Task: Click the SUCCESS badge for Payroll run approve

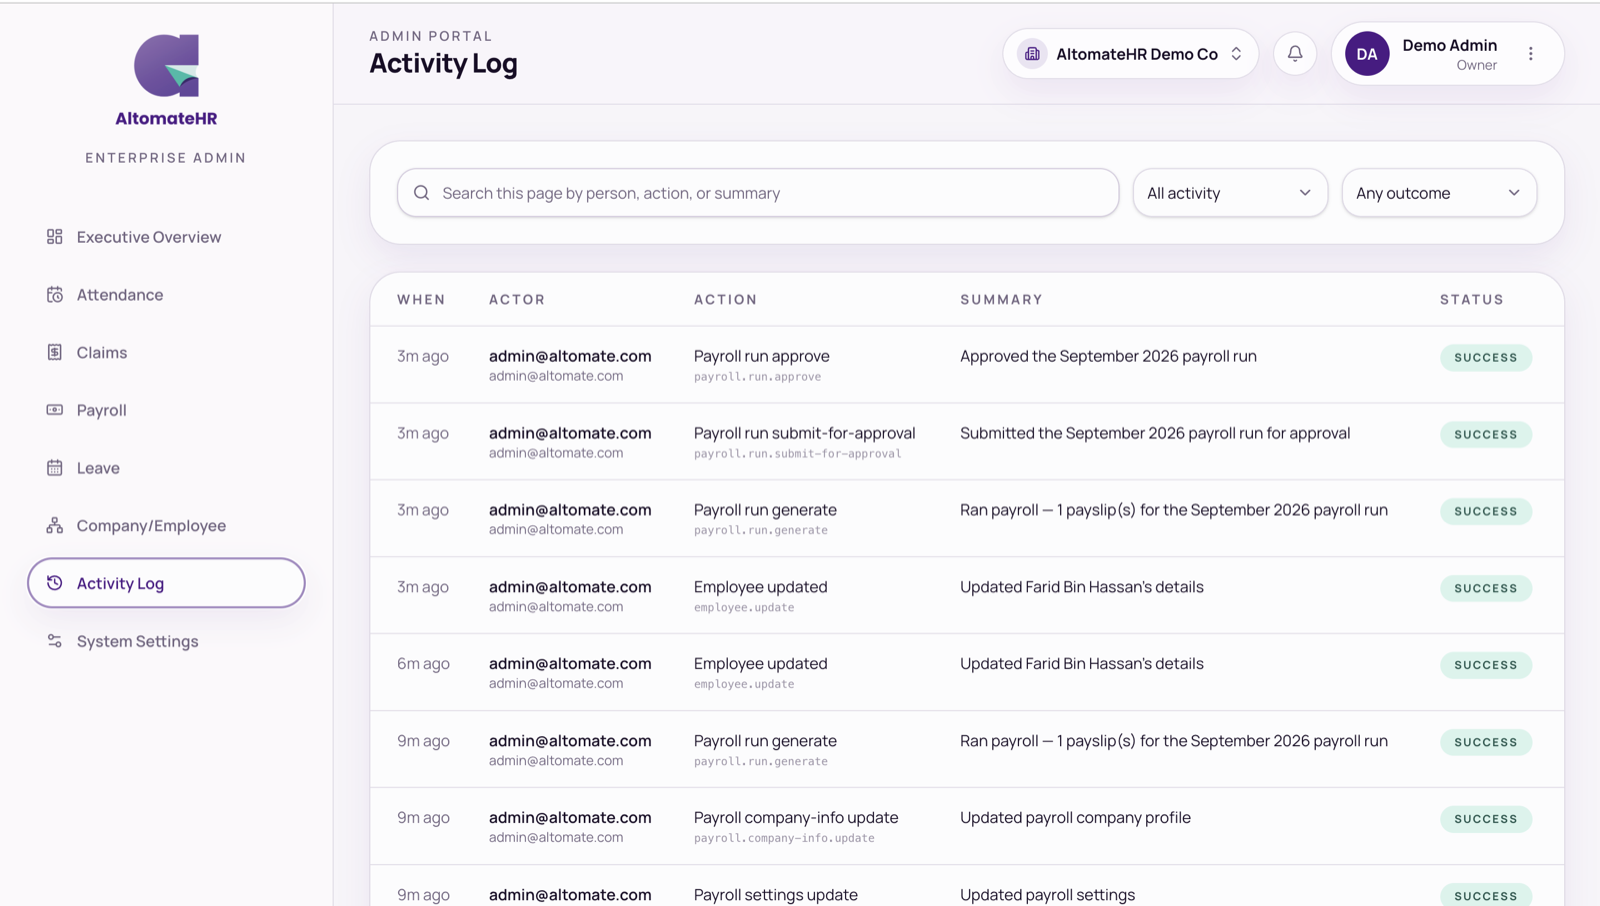Action: [1486, 357]
